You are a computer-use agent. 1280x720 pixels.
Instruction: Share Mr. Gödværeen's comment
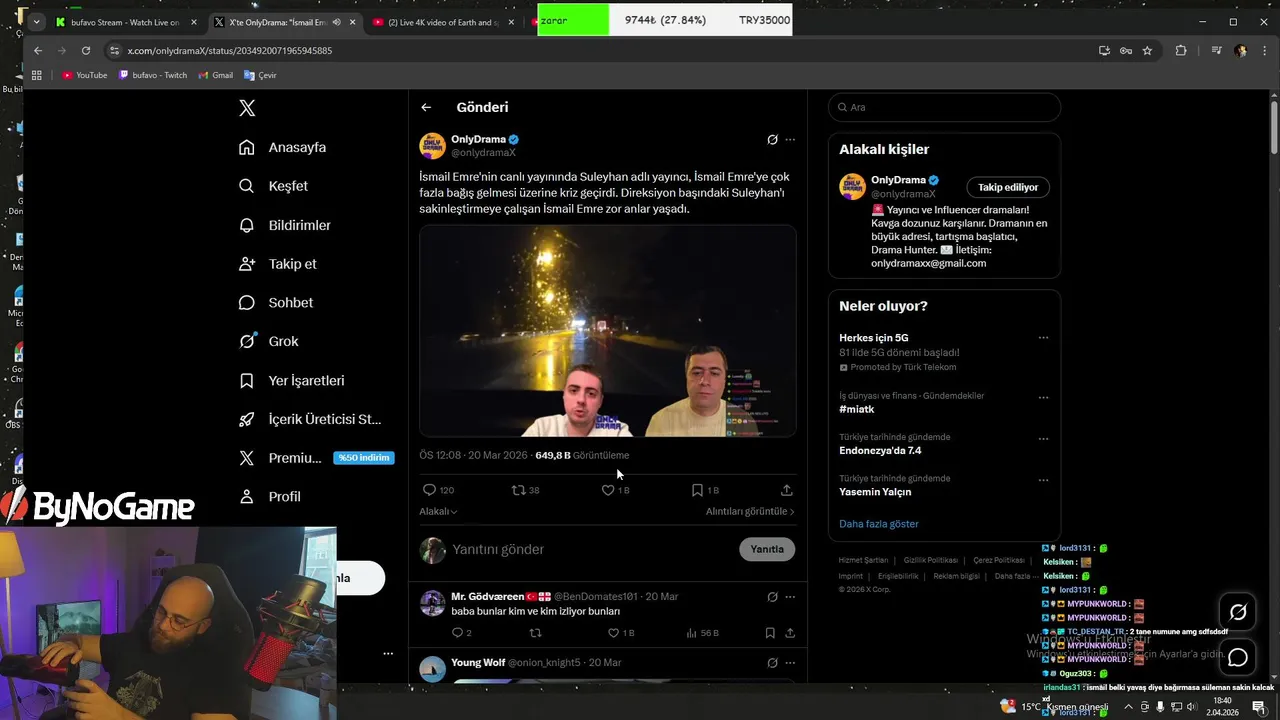pos(790,633)
